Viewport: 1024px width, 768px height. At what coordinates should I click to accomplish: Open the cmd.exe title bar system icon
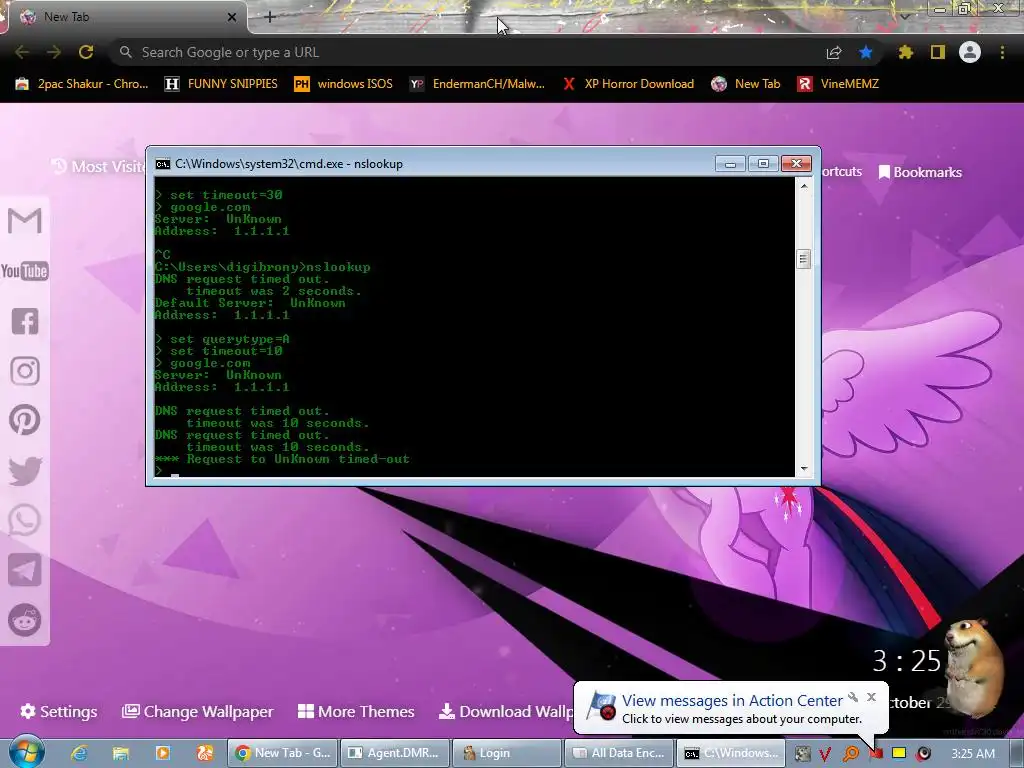163,164
